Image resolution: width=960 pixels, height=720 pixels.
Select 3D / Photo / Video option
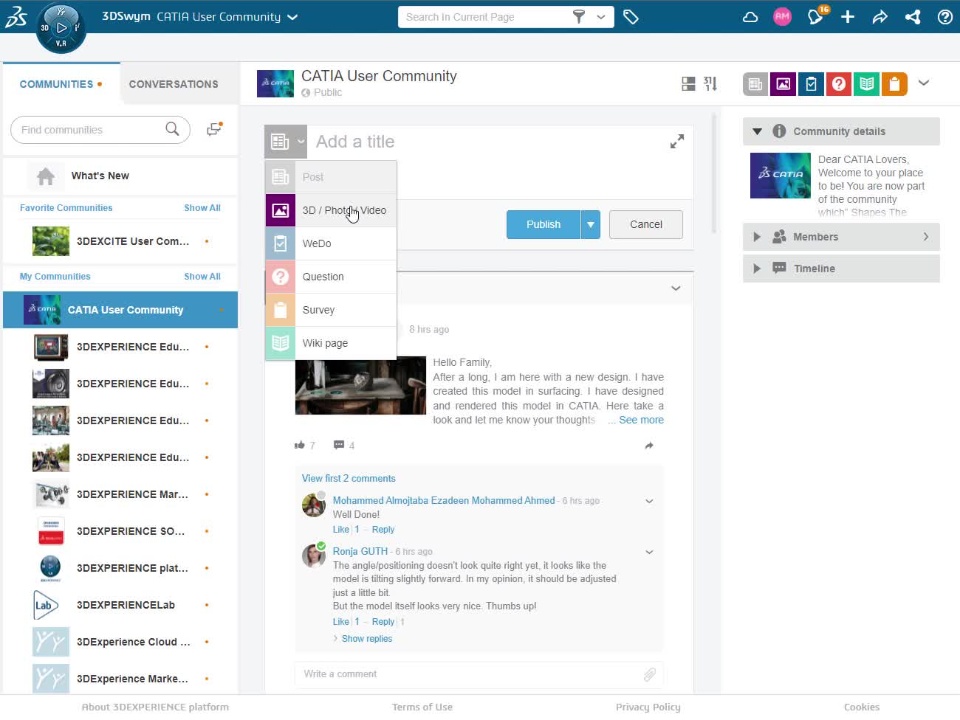pos(331,210)
